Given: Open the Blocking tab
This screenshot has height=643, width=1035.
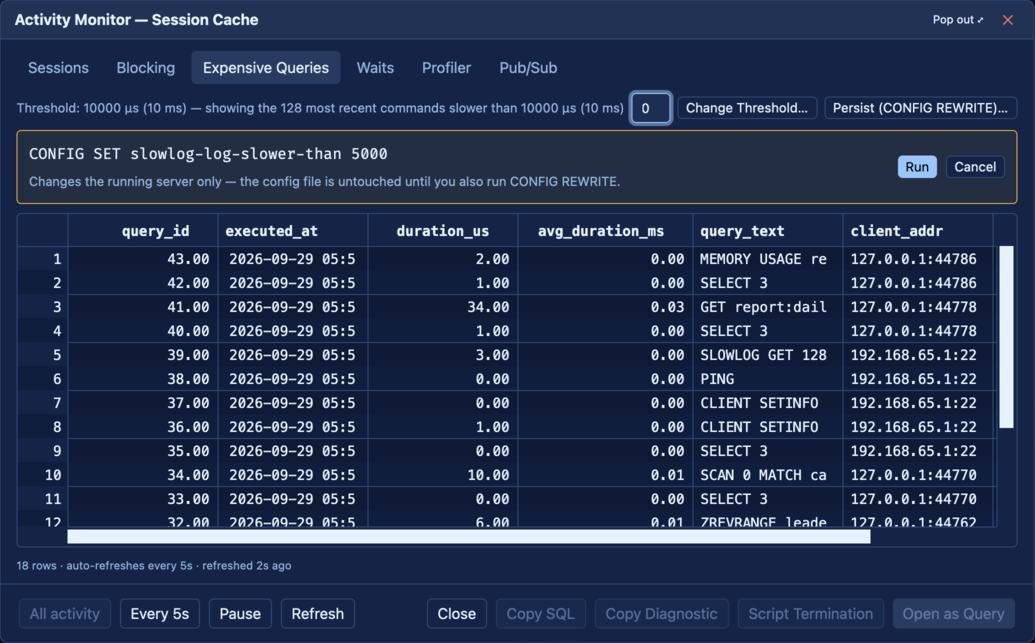Looking at the screenshot, I should tap(146, 68).
